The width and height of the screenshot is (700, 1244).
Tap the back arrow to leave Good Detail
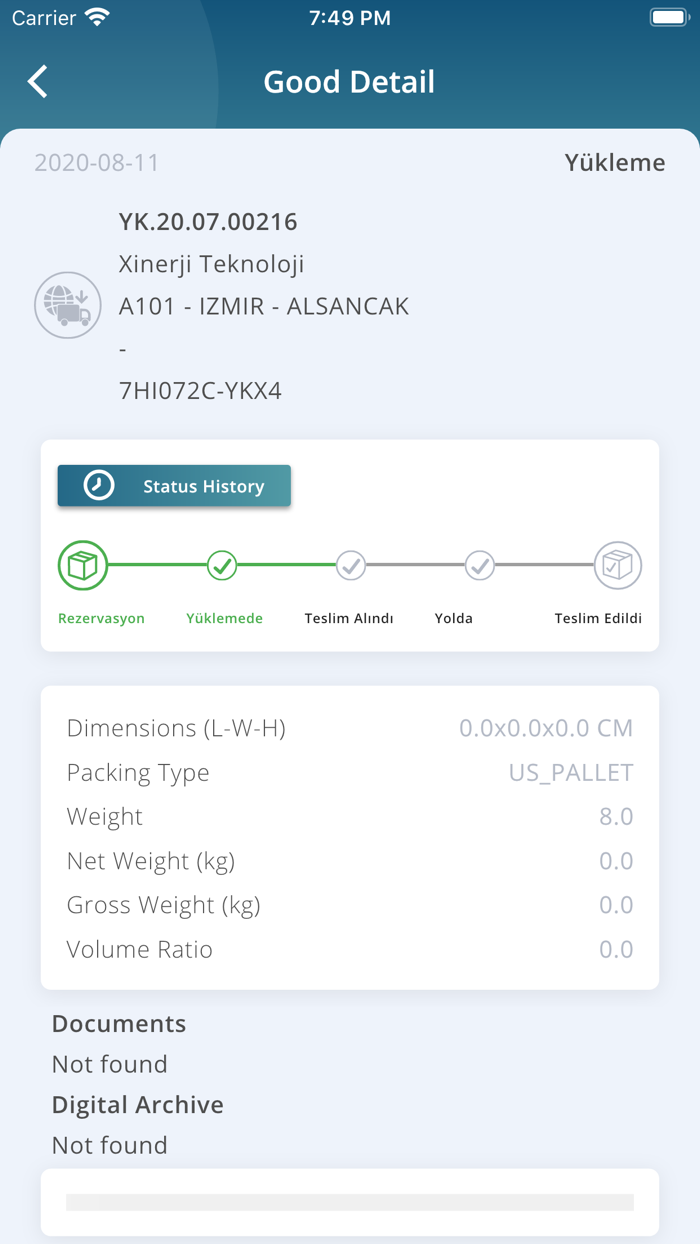[37, 82]
